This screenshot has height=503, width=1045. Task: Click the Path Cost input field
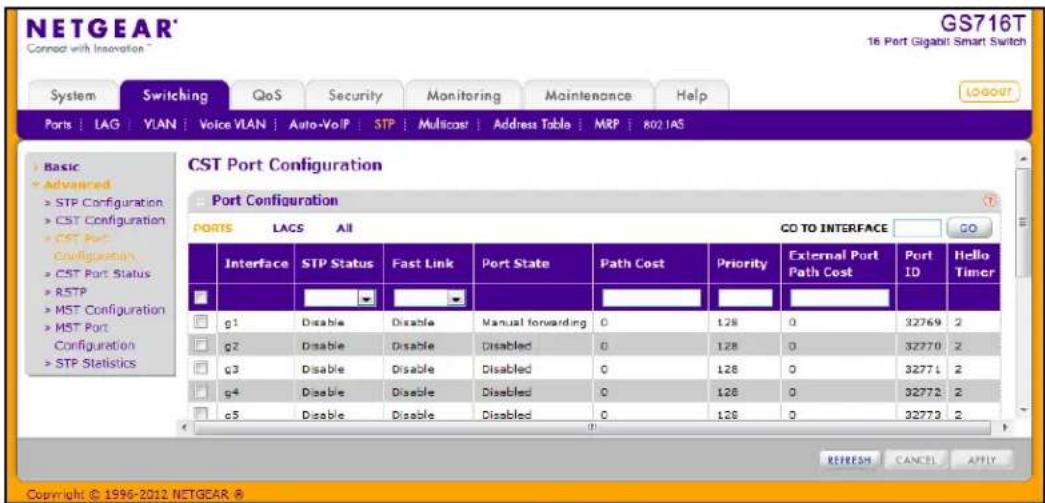651,297
